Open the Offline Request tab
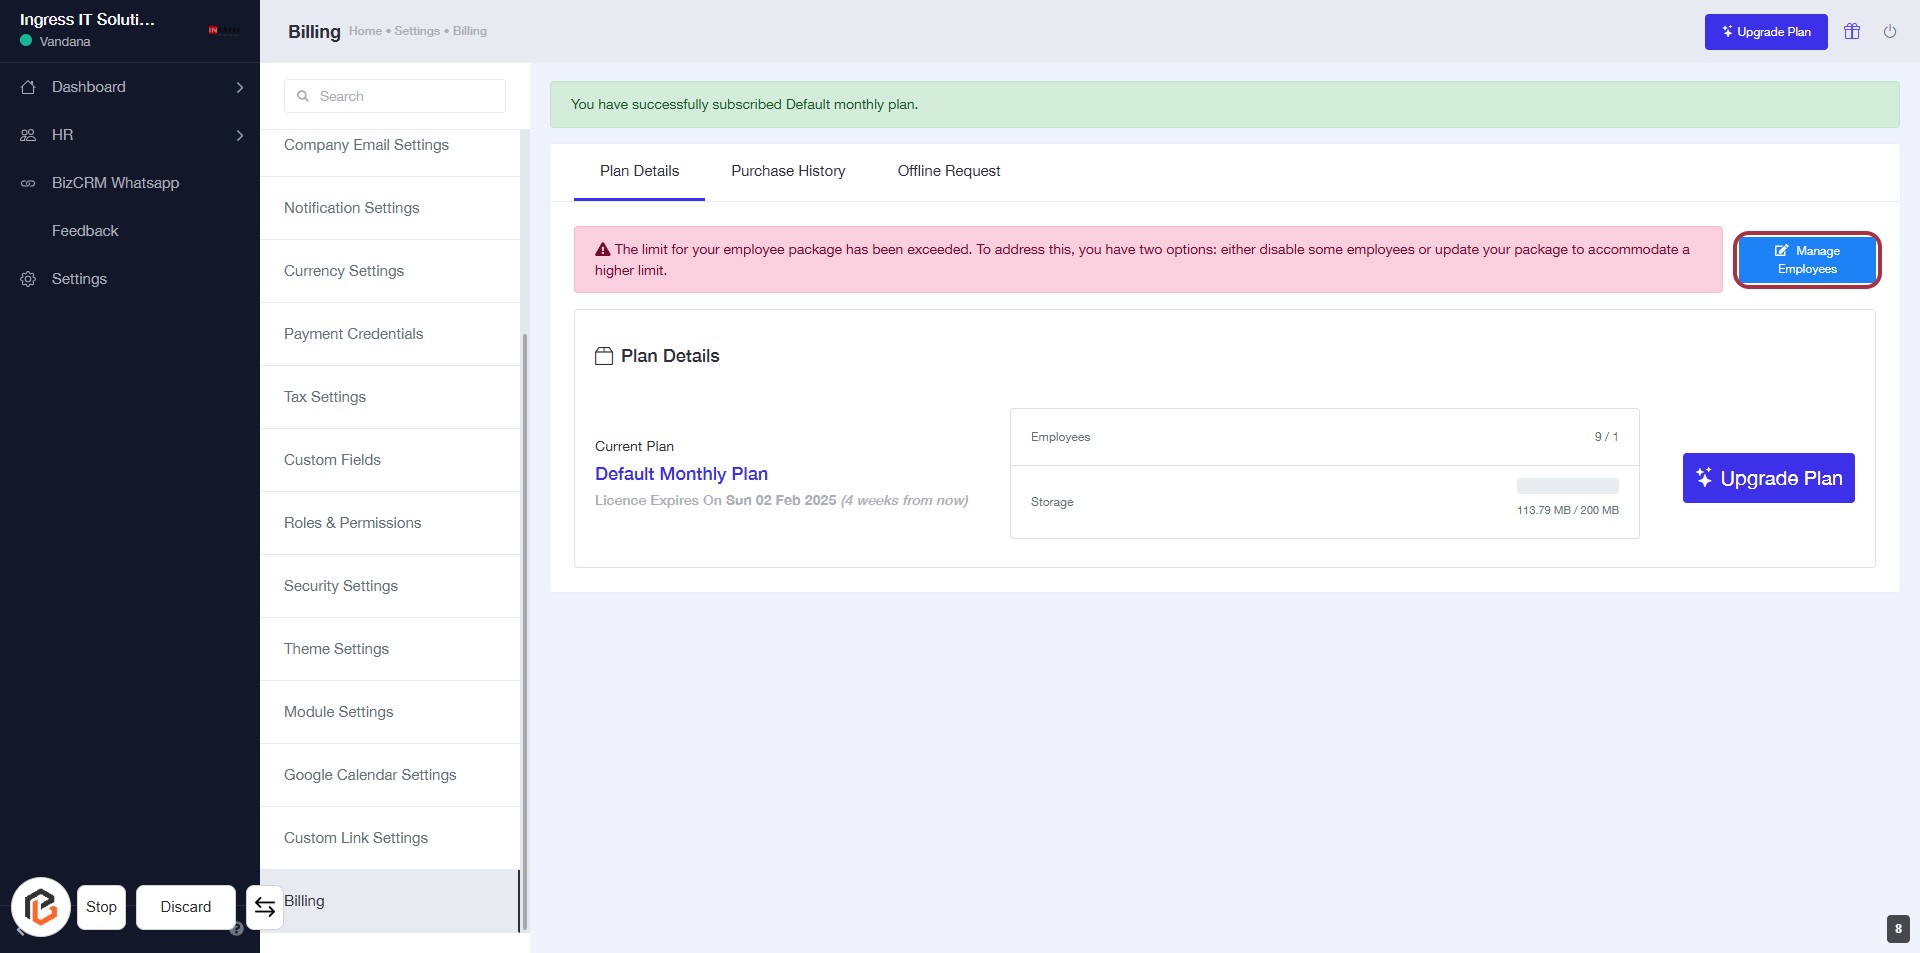 pos(948,171)
